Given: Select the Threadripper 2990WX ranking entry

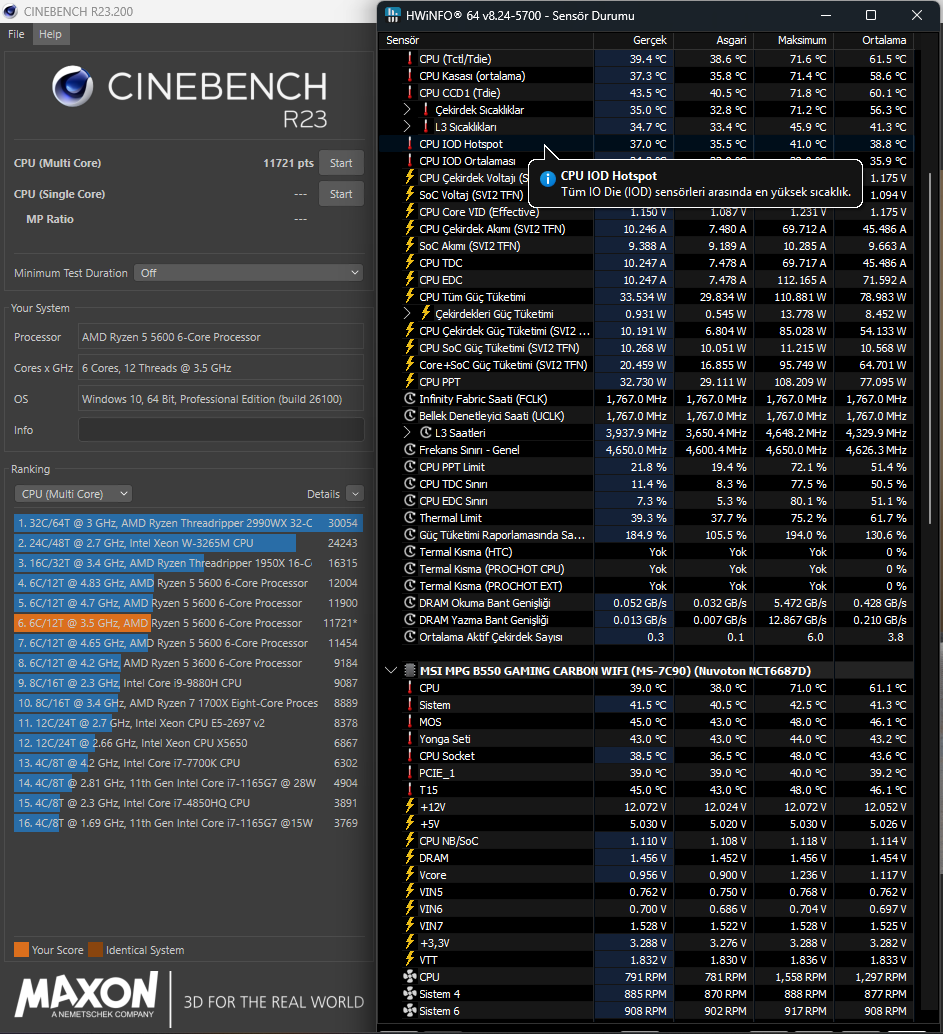Looking at the screenshot, I should [x=188, y=523].
